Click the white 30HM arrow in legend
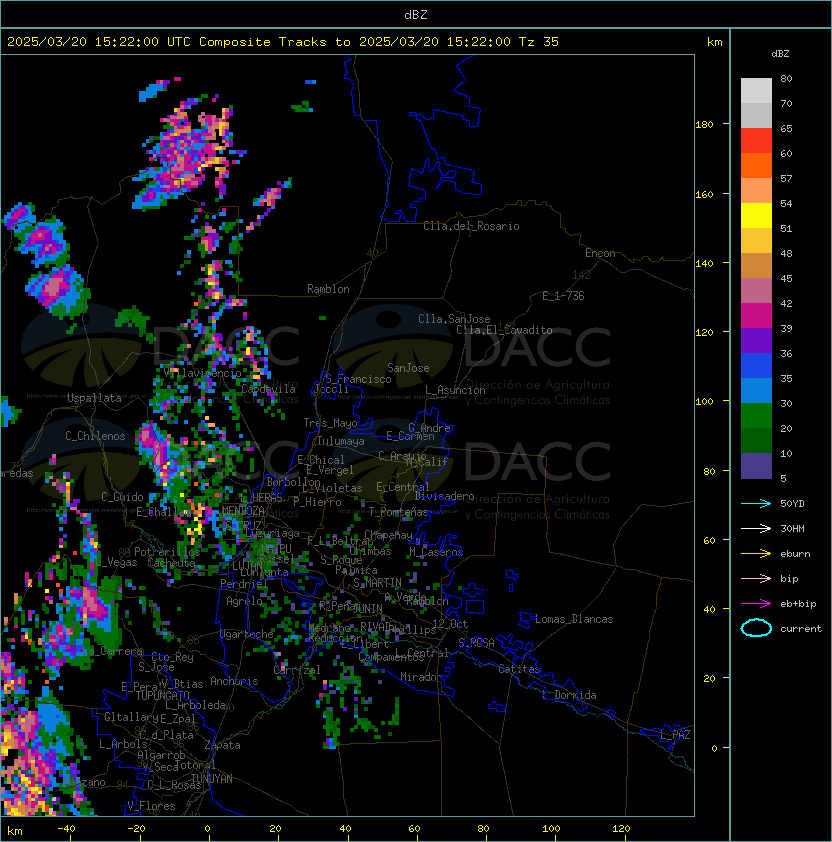 756,528
